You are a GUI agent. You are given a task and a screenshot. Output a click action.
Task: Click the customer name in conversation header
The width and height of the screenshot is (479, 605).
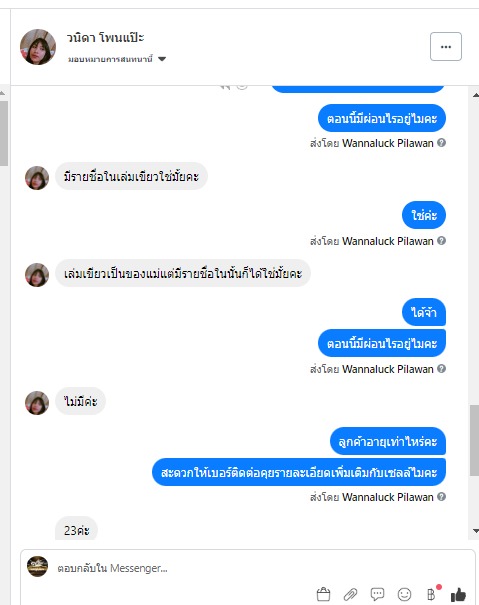pos(105,38)
